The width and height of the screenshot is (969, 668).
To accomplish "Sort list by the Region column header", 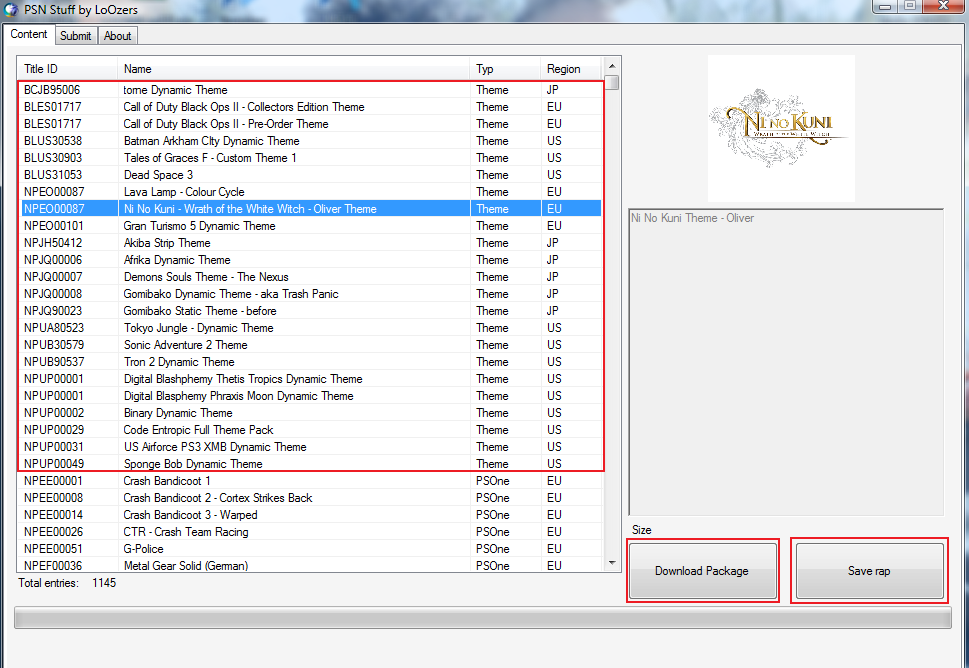I will (x=571, y=69).
